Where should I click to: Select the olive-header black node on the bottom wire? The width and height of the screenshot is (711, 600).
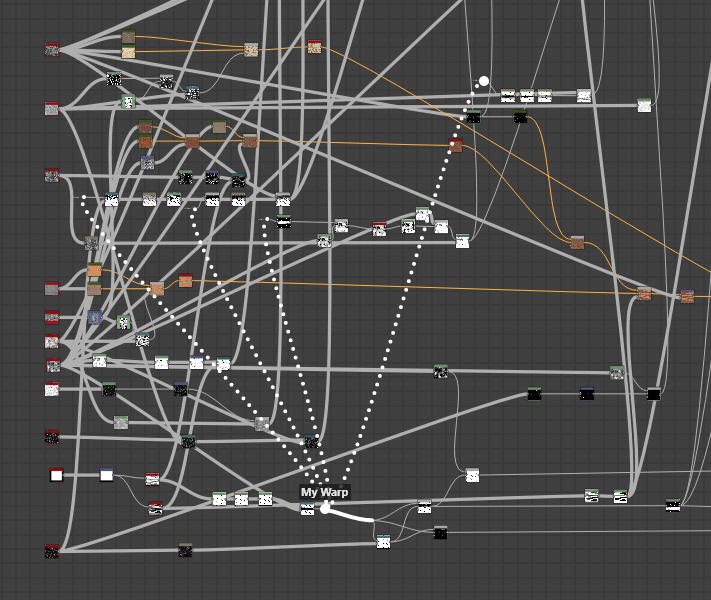click(185, 550)
